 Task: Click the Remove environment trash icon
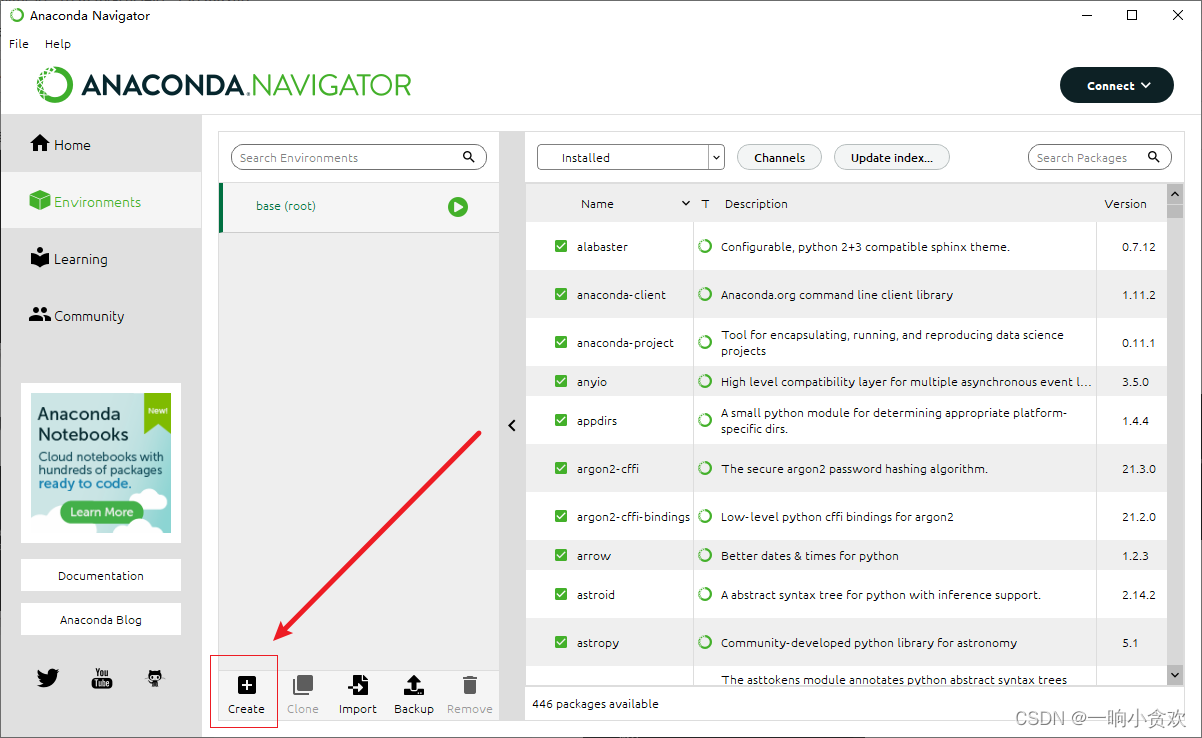point(470,685)
